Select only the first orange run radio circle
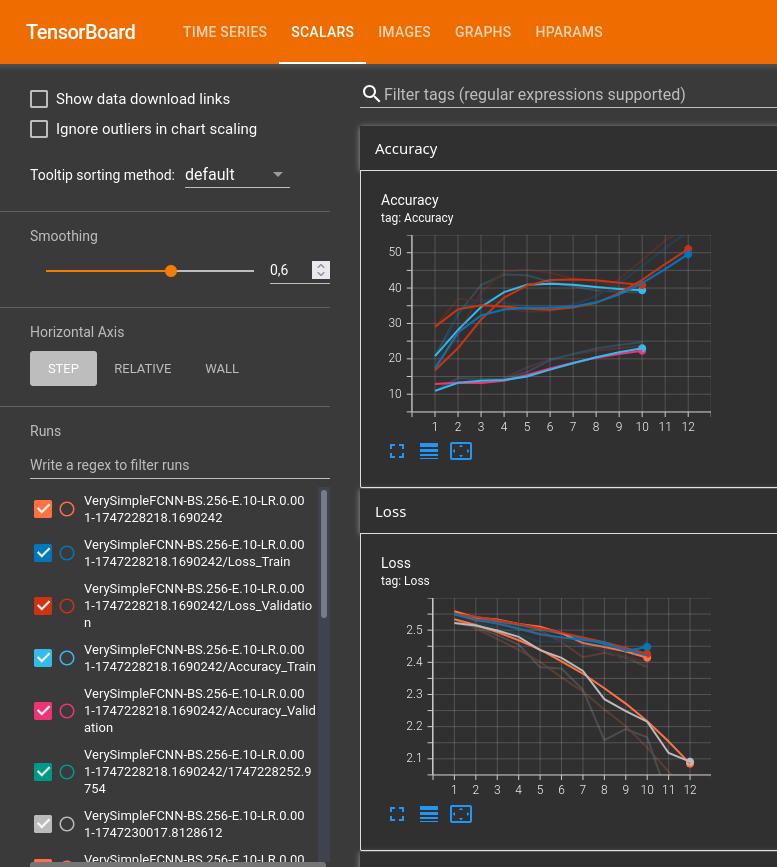This screenshot has width=777, height=867. coord(67,509)
